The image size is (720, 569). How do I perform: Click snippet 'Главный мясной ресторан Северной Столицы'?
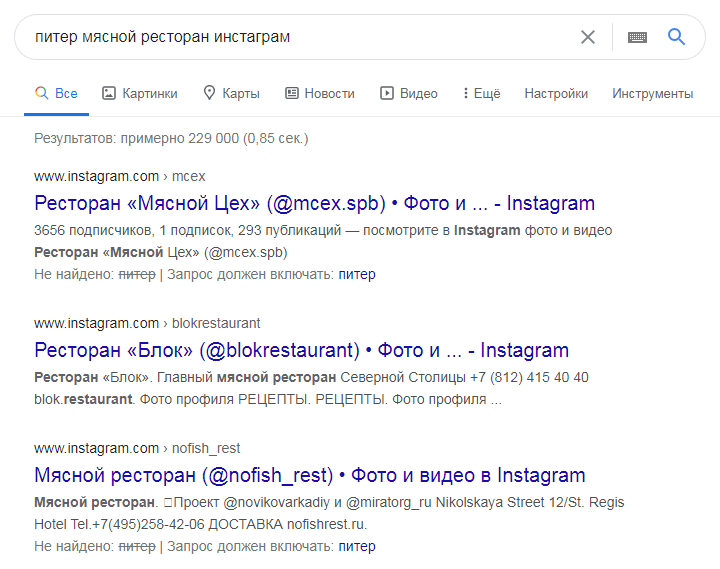point(312,377)
